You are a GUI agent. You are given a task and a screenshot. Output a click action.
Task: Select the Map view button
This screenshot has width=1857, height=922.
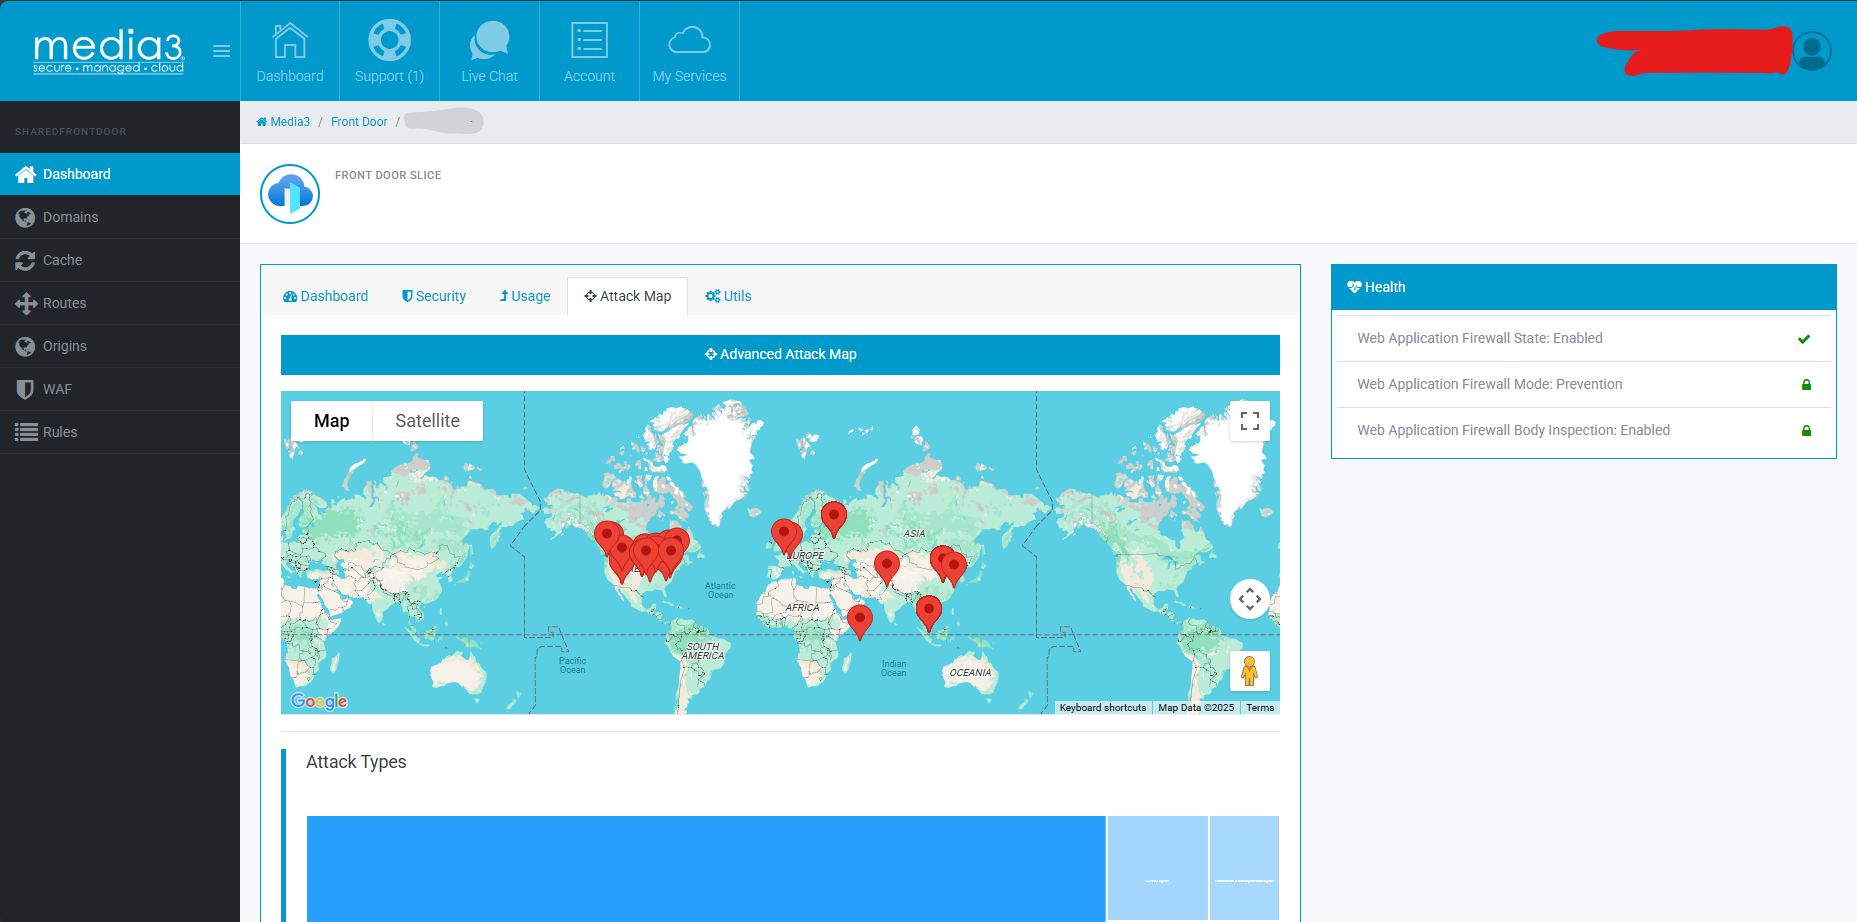[x=332, y=421]
